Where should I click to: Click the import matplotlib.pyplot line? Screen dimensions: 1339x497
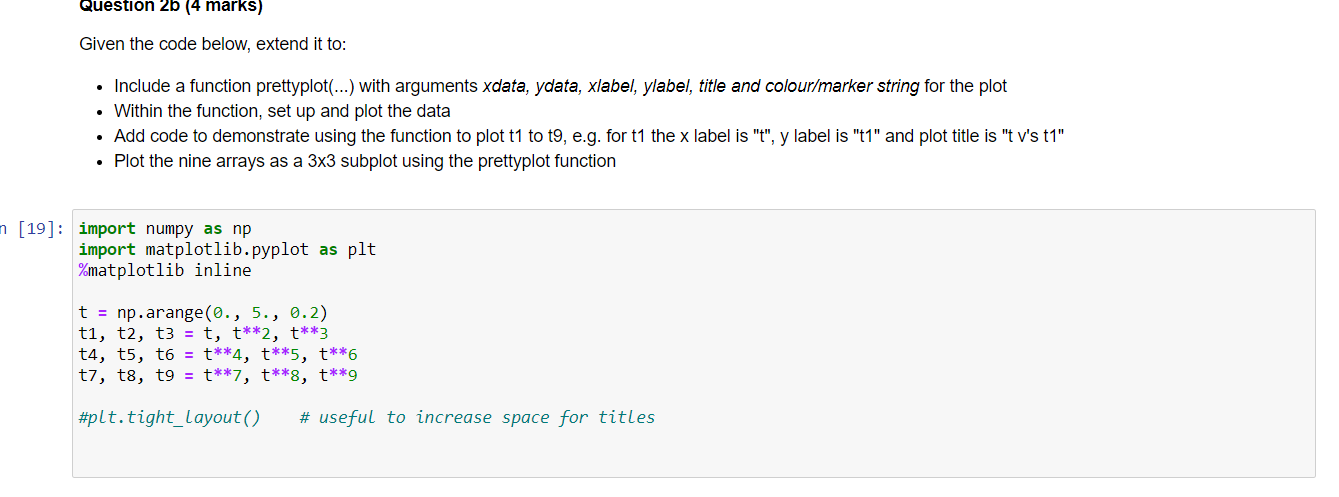(227, 249)
